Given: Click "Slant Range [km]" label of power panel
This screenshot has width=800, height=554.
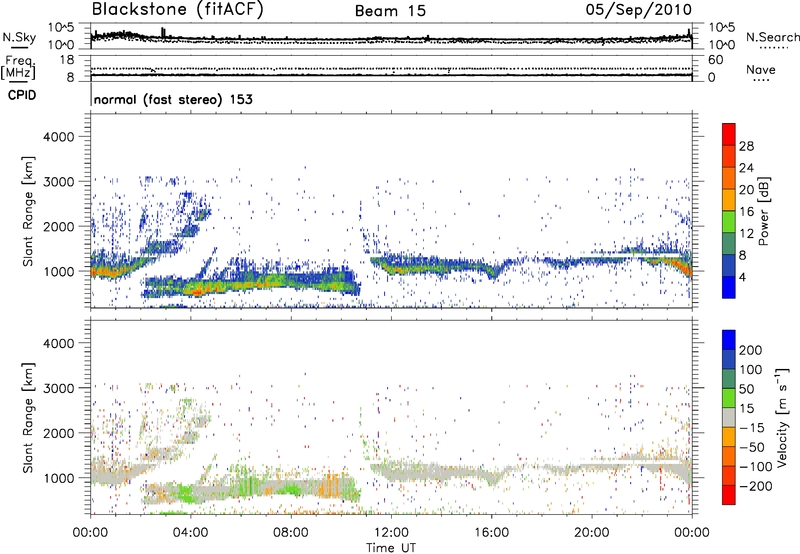Looking at the screenshot, I should tap(28, 211).
